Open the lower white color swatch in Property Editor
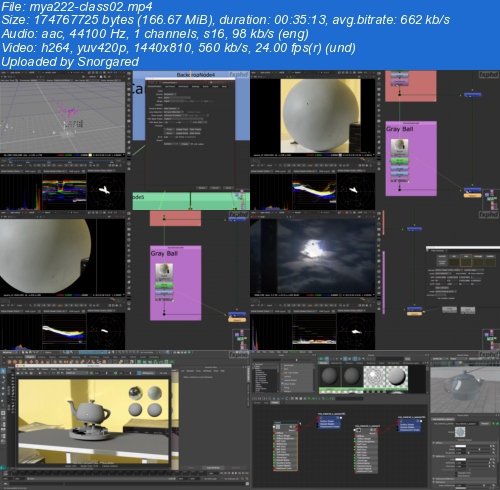The image size is (500, 490). (461, 459)
